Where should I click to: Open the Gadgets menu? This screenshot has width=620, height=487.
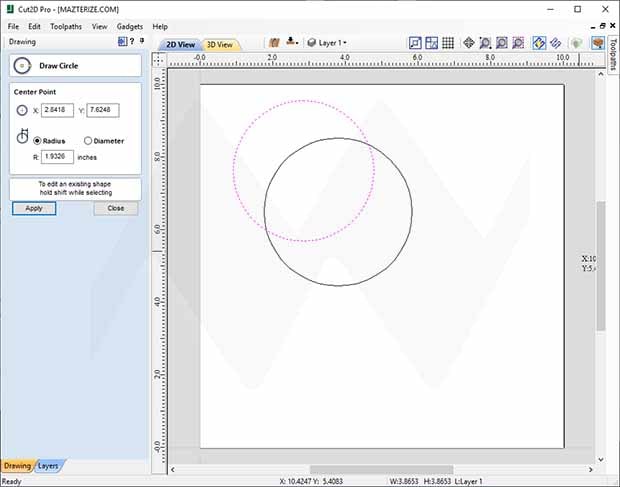pos(130,26)
